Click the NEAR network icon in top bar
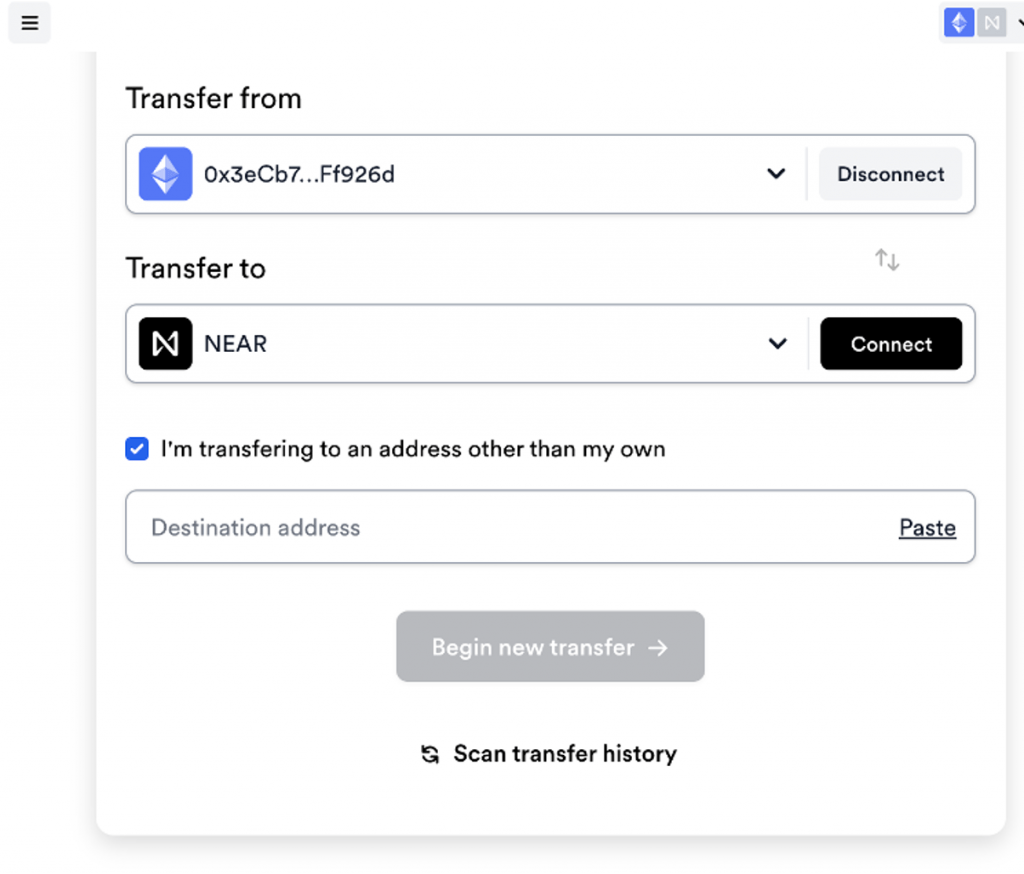The height and width of the screenshot is (874, 1024). 991,23
